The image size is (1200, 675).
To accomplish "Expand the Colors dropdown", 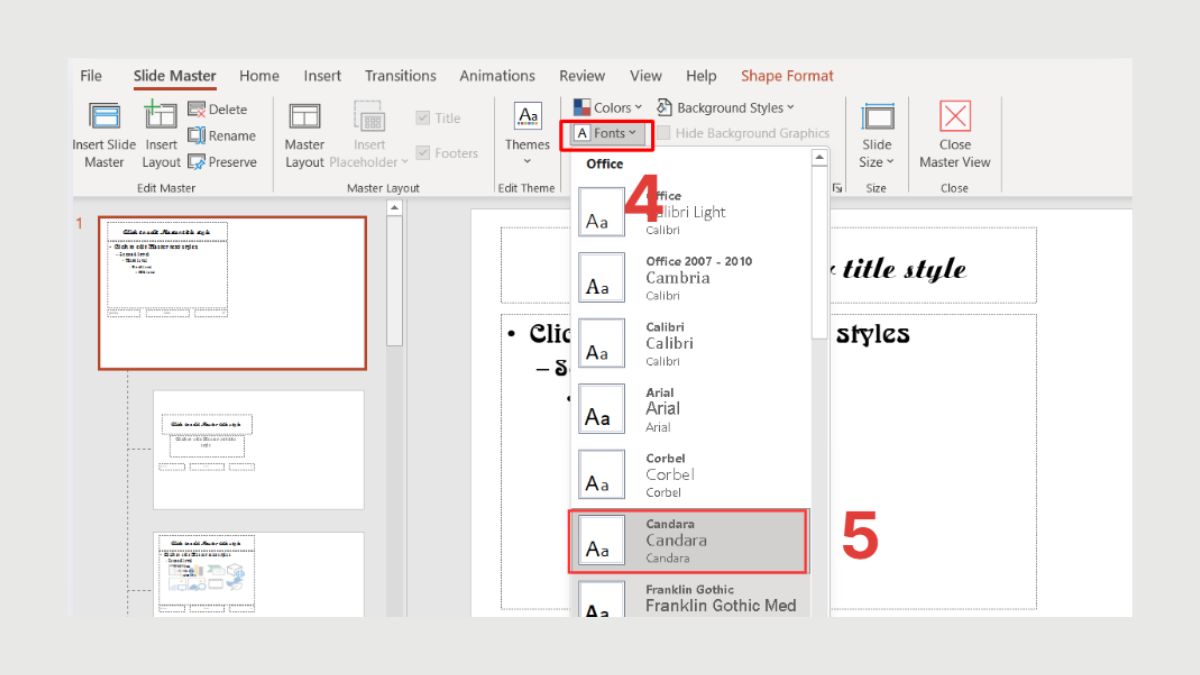I will pyautogui.click(x=607, y=108).
